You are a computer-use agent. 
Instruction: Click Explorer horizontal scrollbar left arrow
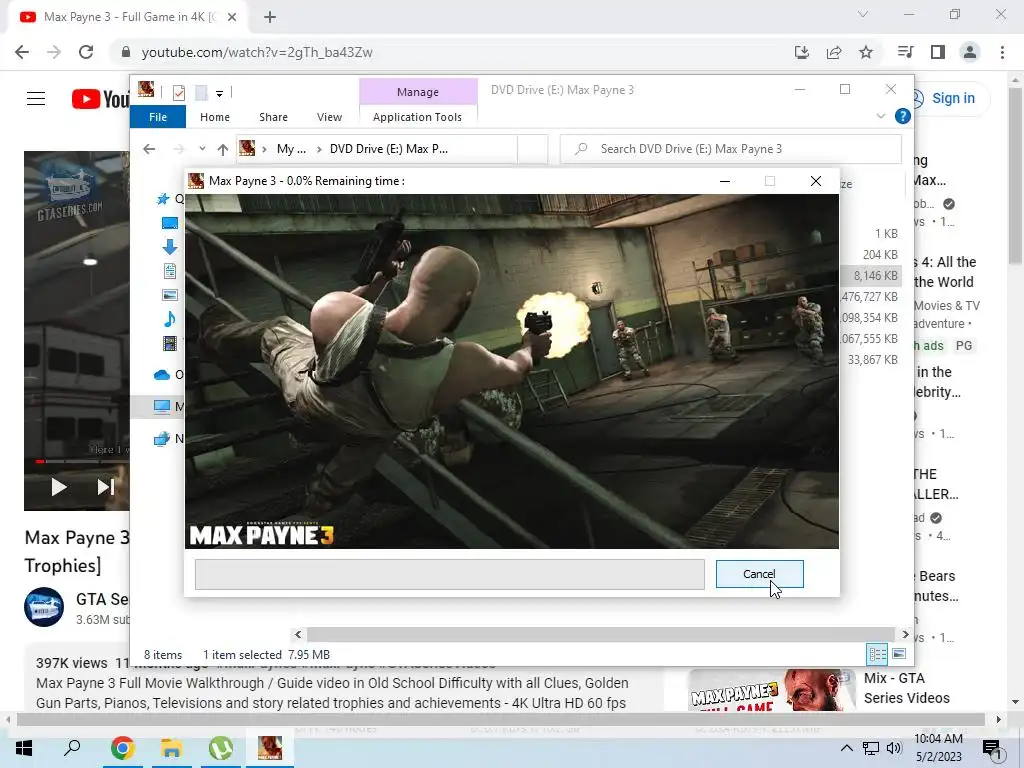298,634
